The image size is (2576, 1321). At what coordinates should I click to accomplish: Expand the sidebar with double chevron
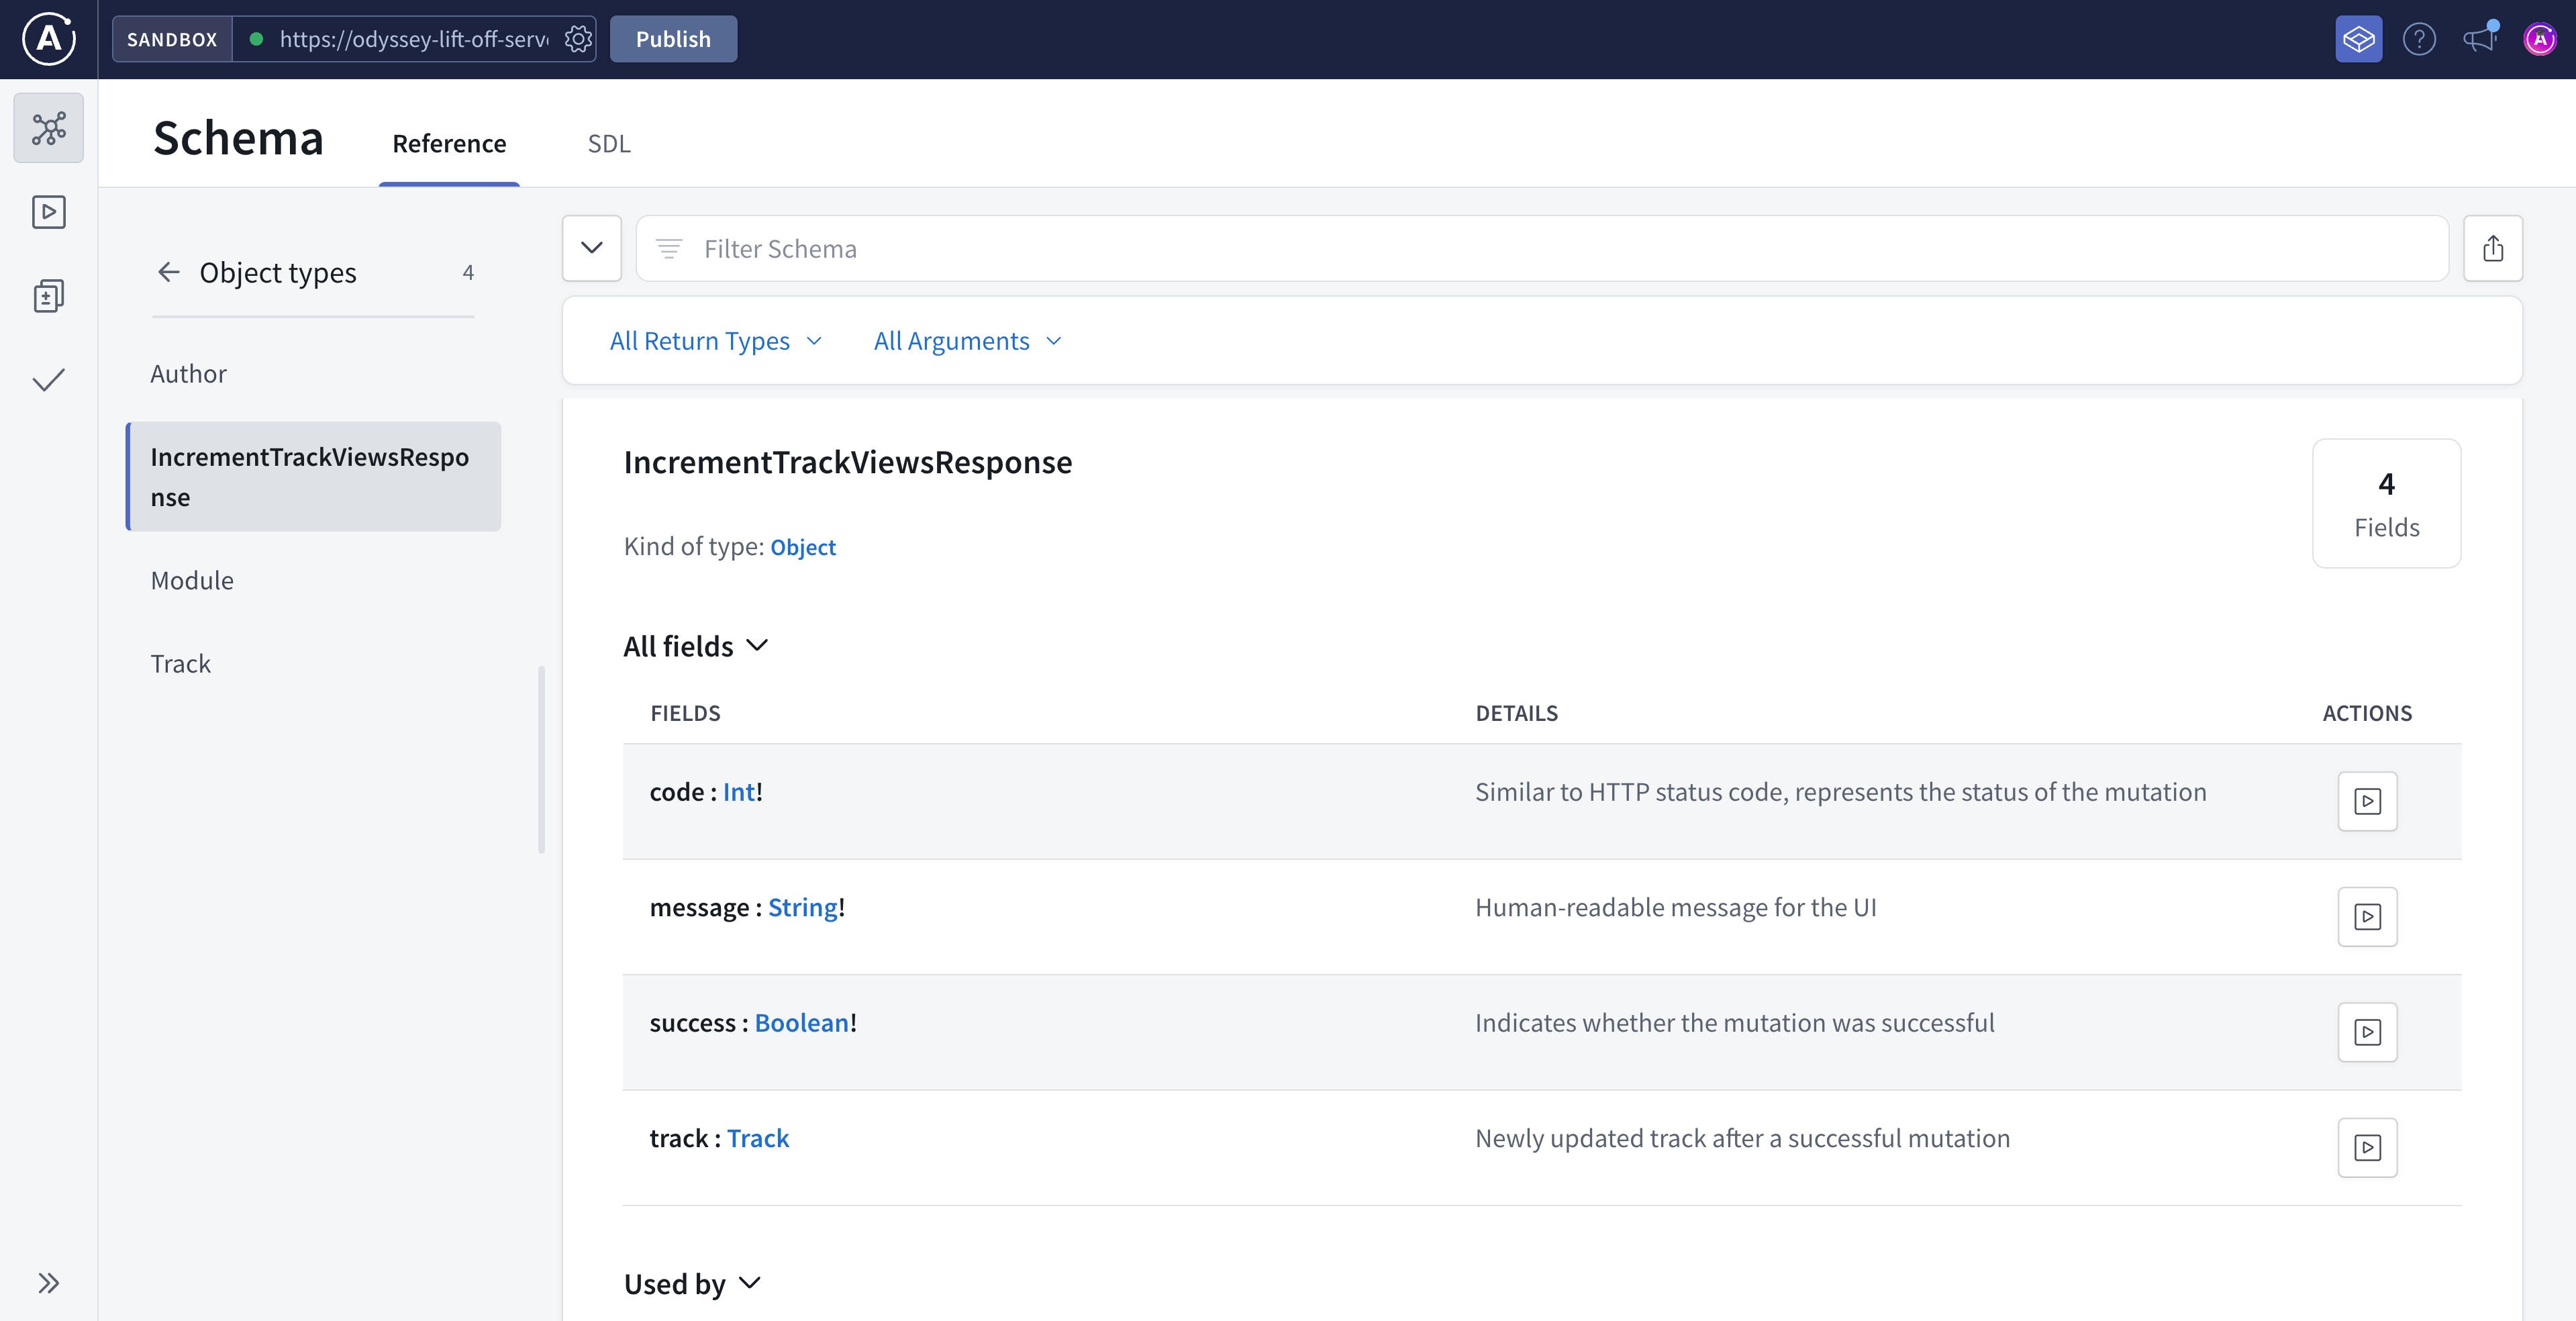tap(48, 1283)
